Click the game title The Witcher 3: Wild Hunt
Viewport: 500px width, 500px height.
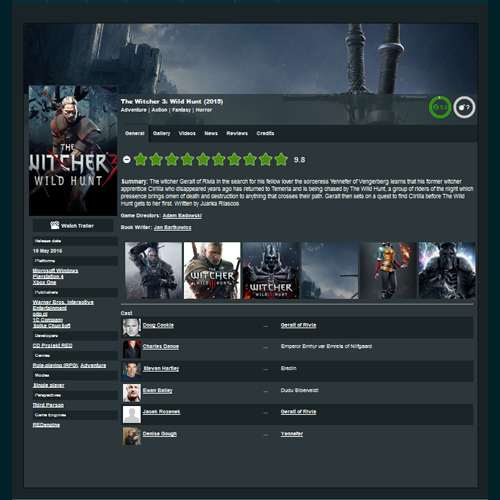tap(172, 101)
